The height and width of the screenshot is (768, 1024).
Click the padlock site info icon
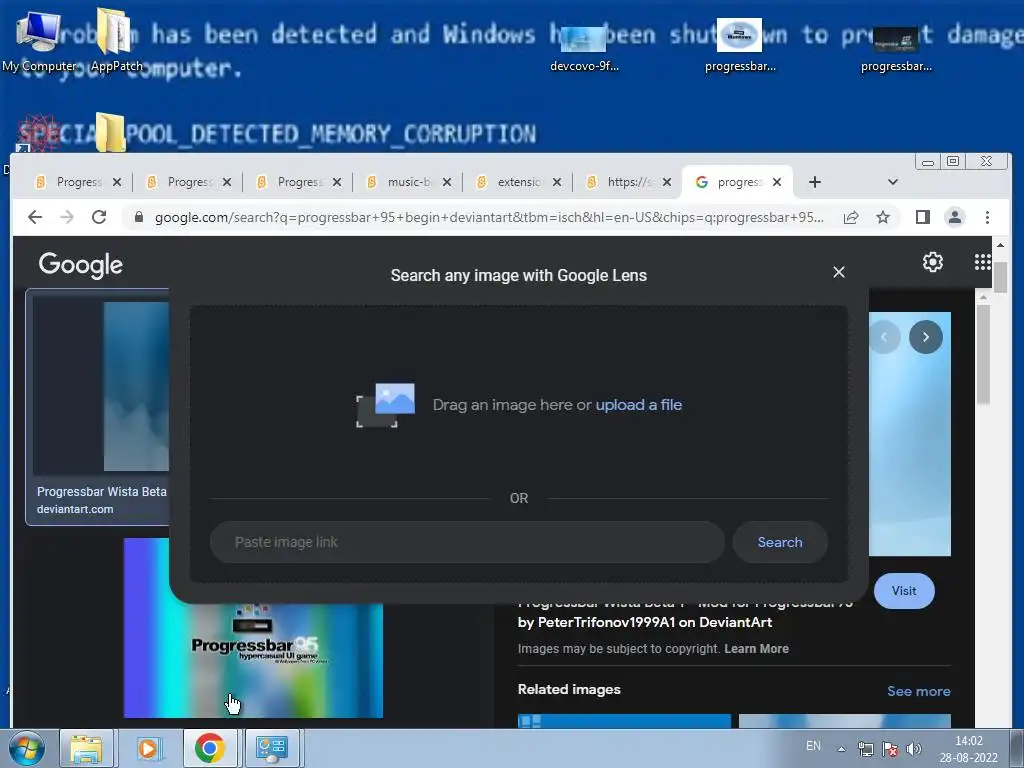tap(138, 217)
